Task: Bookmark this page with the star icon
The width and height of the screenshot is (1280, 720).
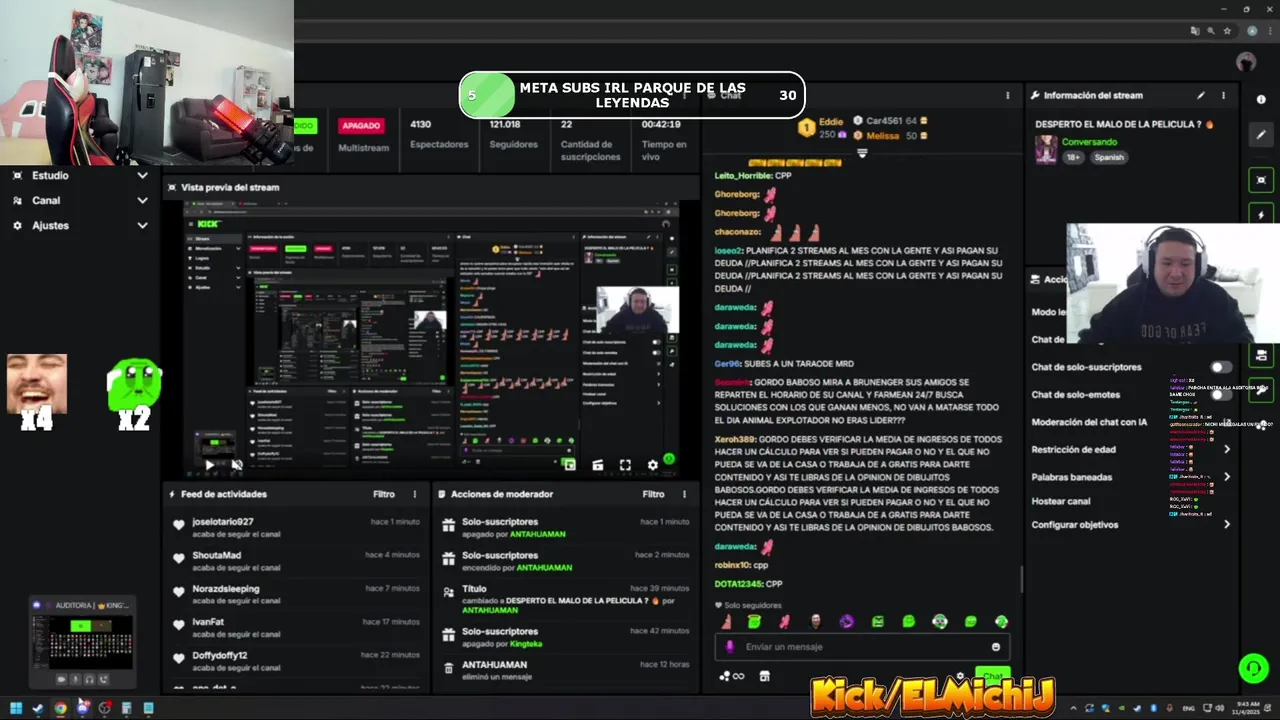Action: pyautogui.click(x=1227, y=31)
